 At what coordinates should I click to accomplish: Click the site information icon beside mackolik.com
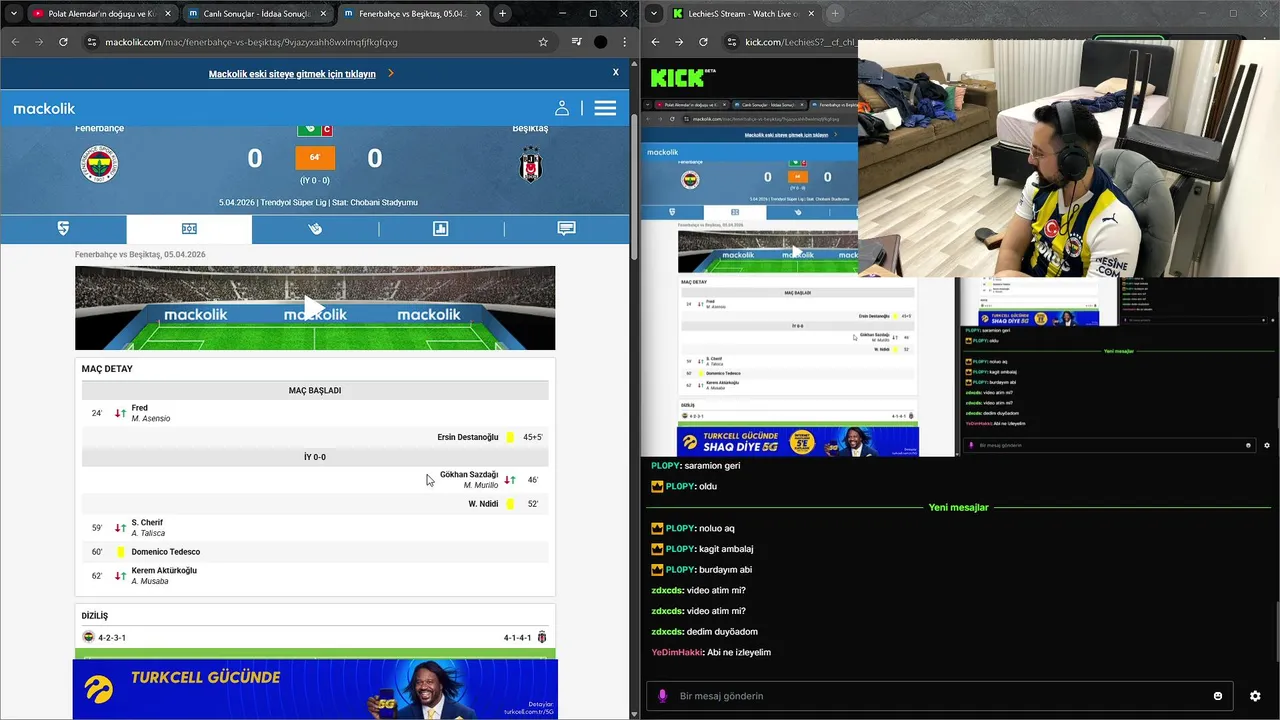pyautogui.click(x=92, y=42)
